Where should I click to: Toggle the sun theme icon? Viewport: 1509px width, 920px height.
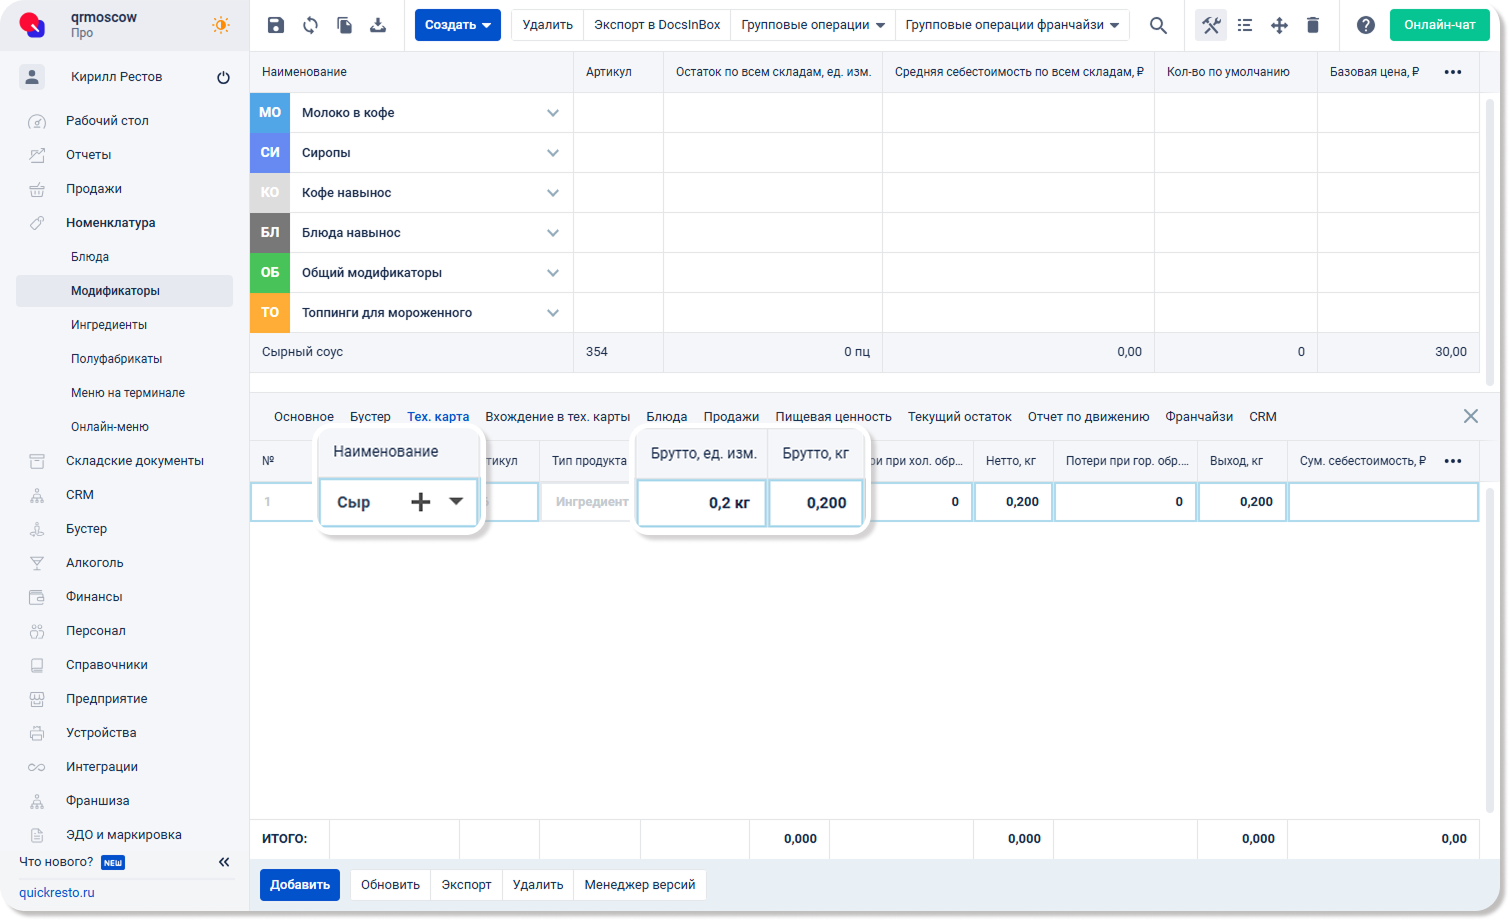point(221,25)
